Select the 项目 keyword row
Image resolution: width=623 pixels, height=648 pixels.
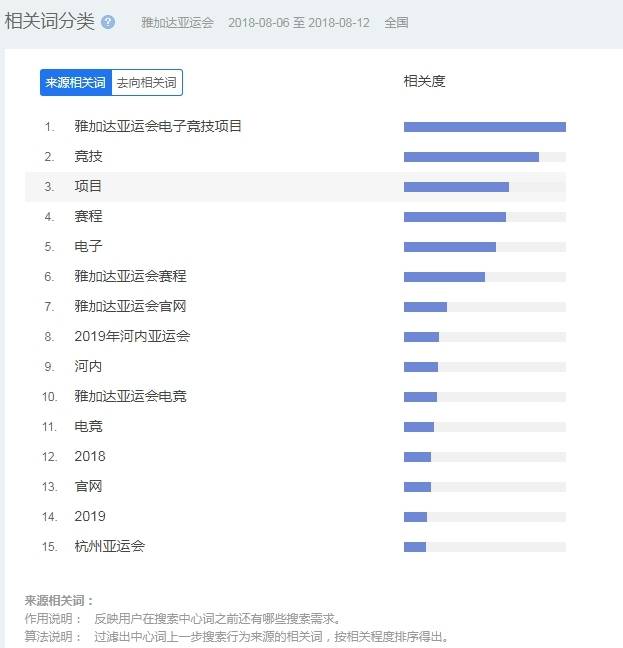(x=88, y=187)
